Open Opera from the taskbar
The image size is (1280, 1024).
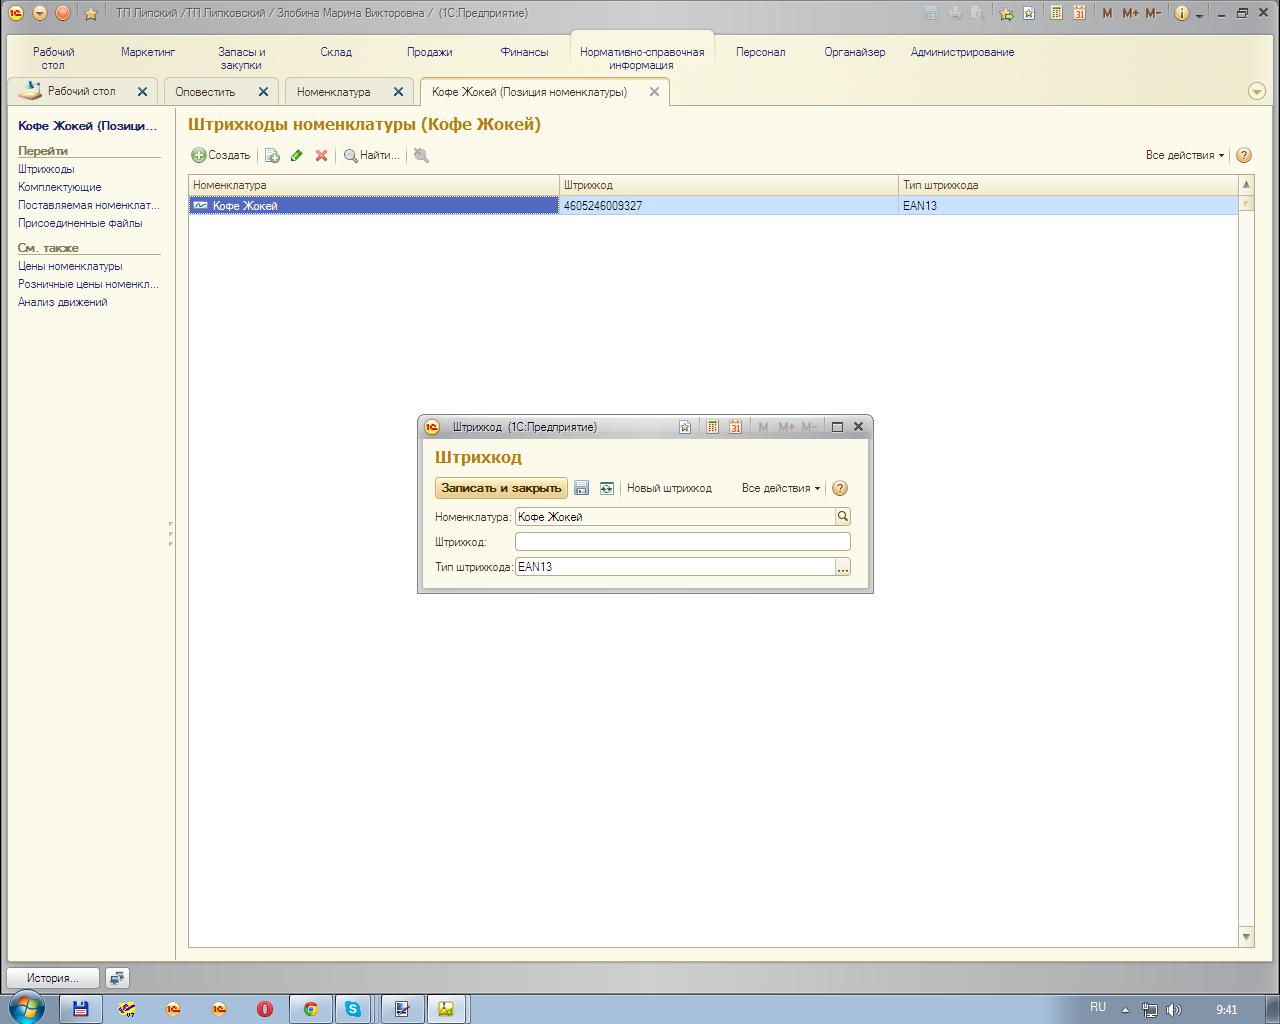click(265, 1009)
